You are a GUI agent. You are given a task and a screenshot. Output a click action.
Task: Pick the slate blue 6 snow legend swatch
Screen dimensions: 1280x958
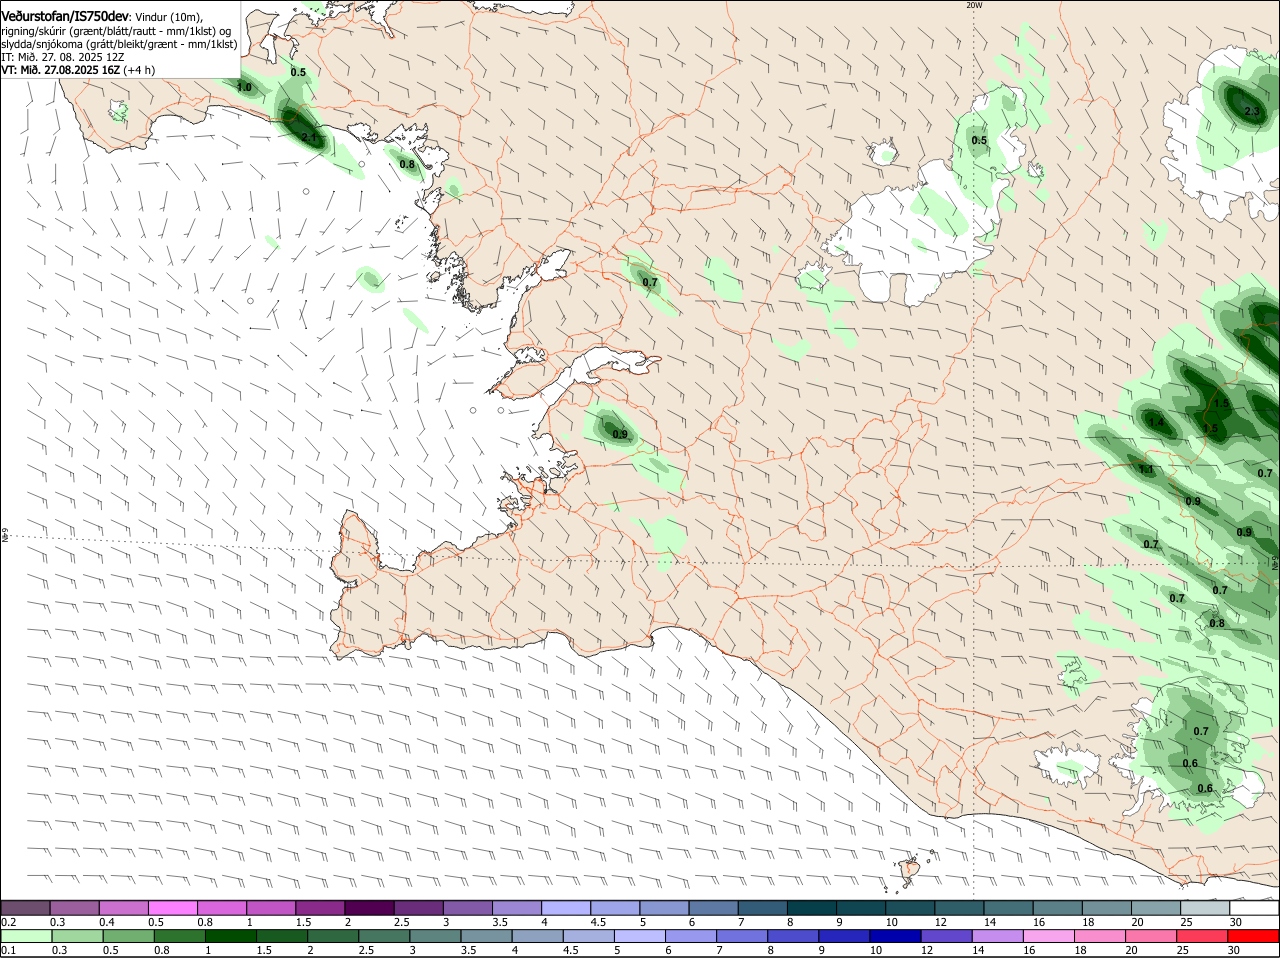point(712,907)
